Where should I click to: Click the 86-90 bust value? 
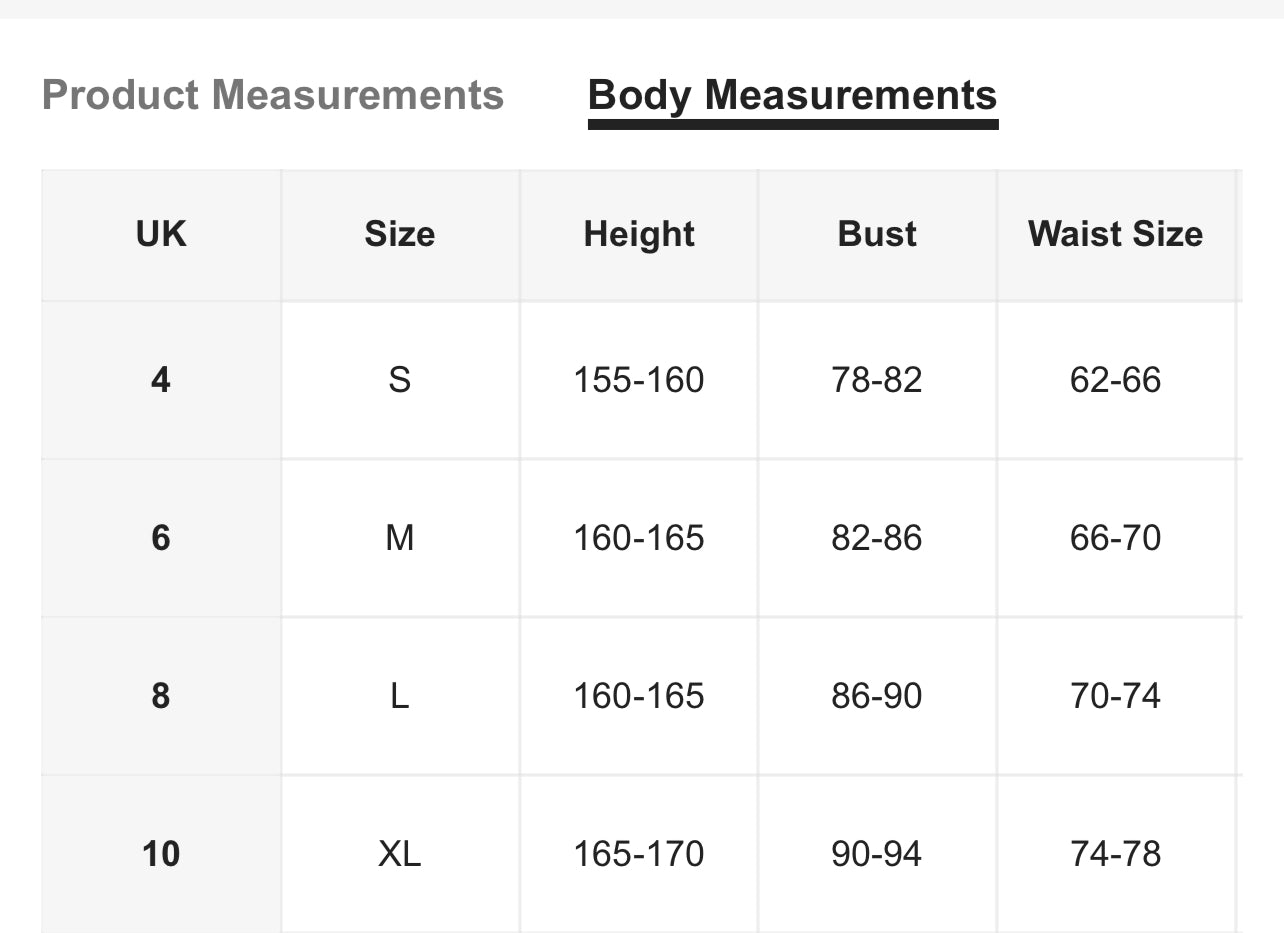click(877, 696)
